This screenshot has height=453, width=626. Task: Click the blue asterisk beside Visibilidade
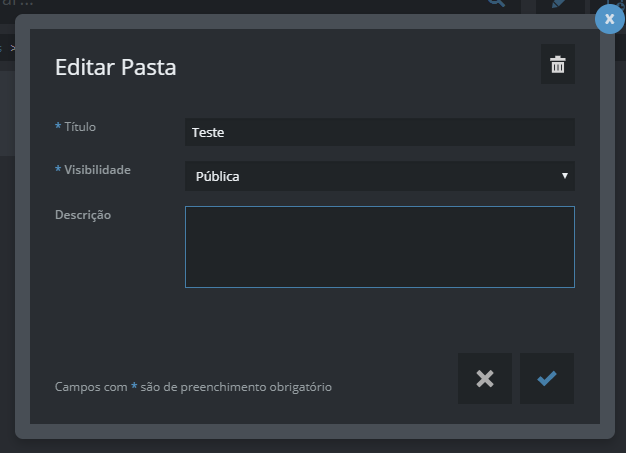pos(58,170)
